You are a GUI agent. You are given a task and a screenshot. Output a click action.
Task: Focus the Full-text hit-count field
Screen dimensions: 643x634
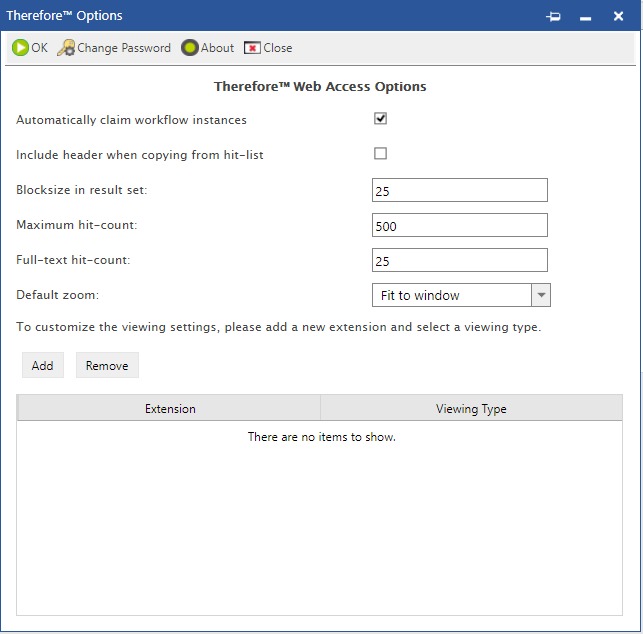(460, 260)
